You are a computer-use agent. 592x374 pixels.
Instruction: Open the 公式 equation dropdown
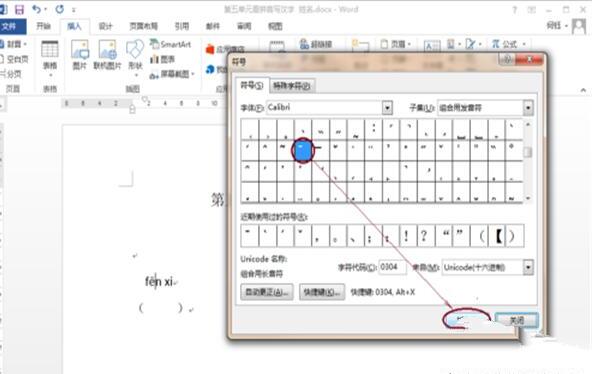[x=508, y=44]
